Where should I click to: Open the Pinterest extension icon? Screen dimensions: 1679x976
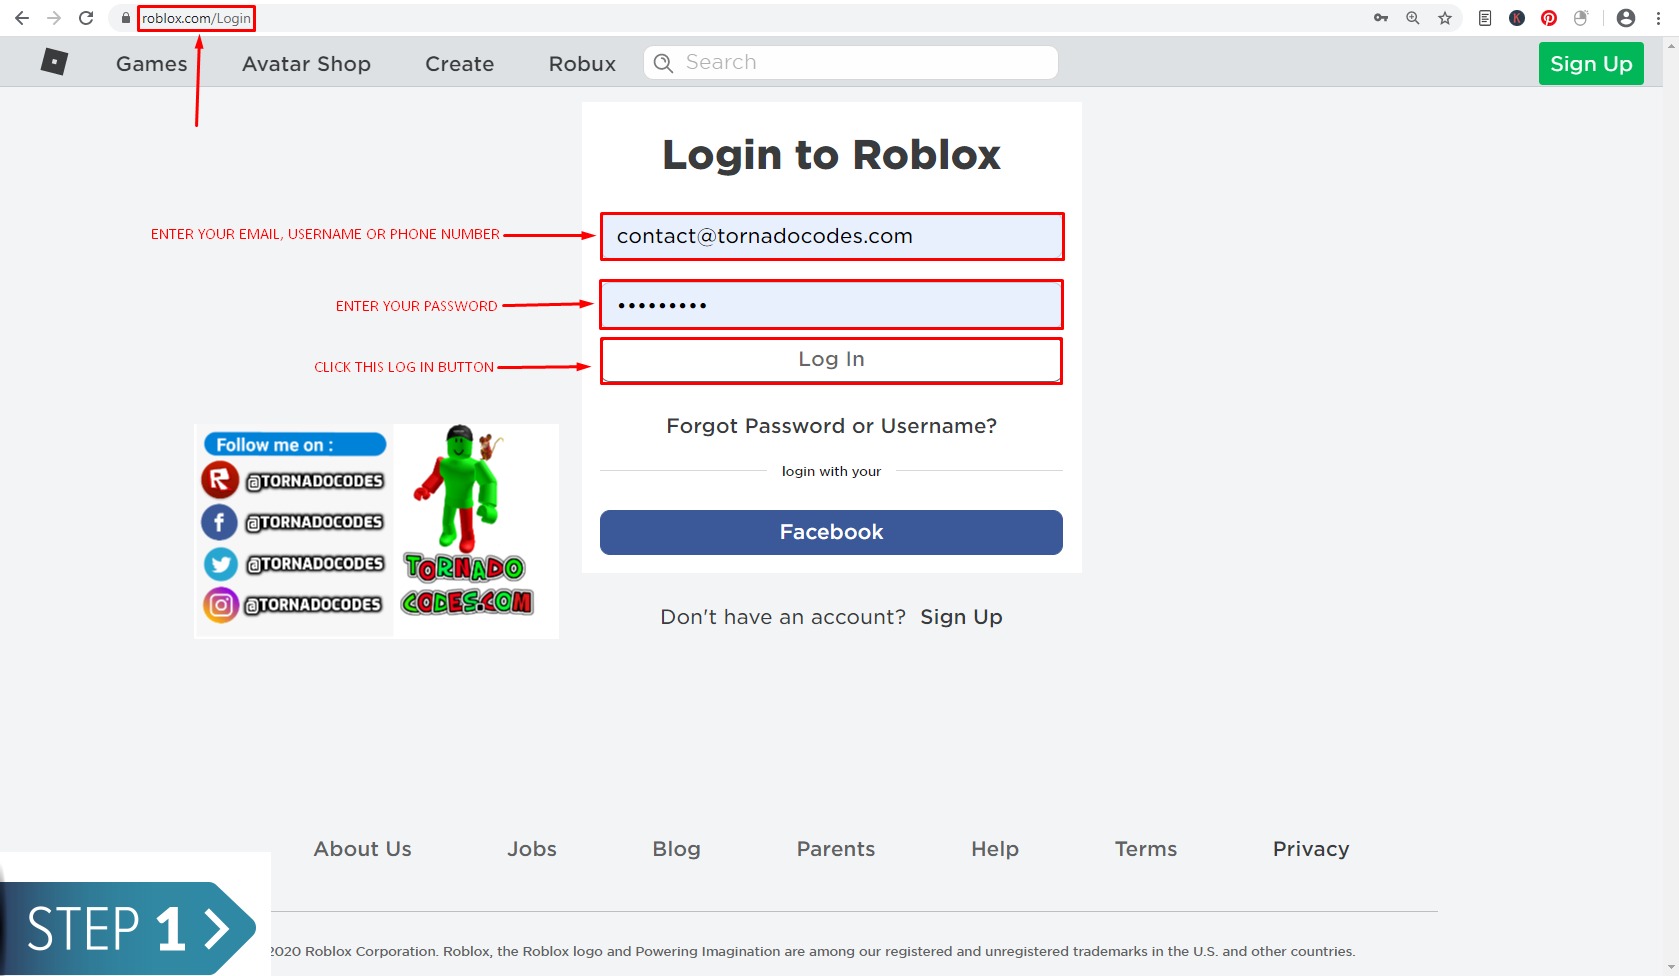point(1549,18)
